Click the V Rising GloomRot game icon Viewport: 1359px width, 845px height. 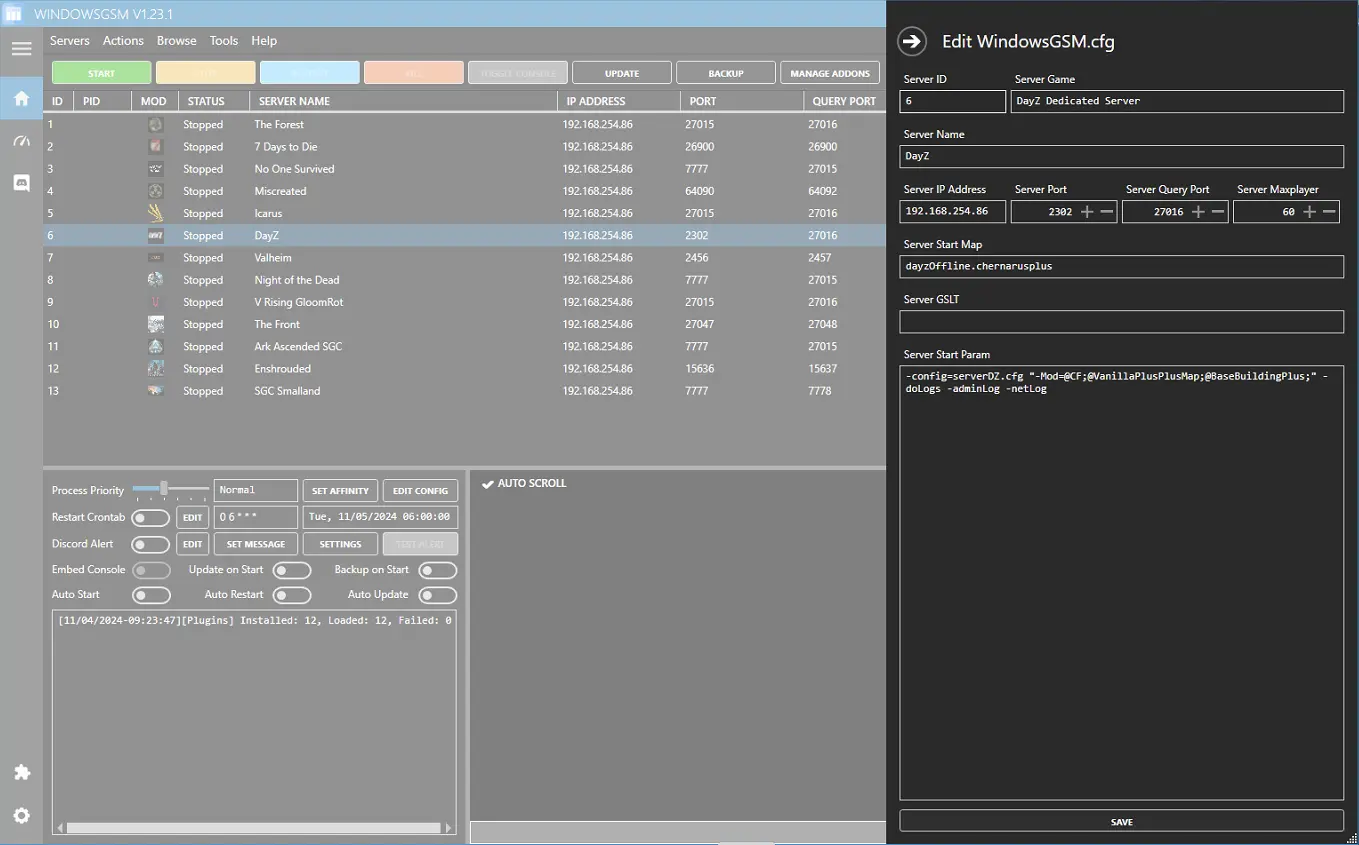(155, 302)
